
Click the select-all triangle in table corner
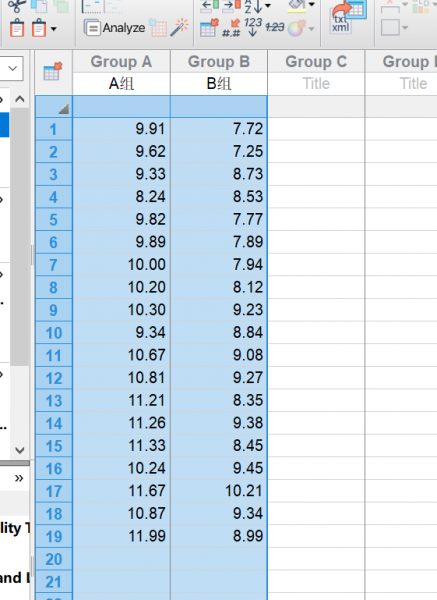point(64,109)
